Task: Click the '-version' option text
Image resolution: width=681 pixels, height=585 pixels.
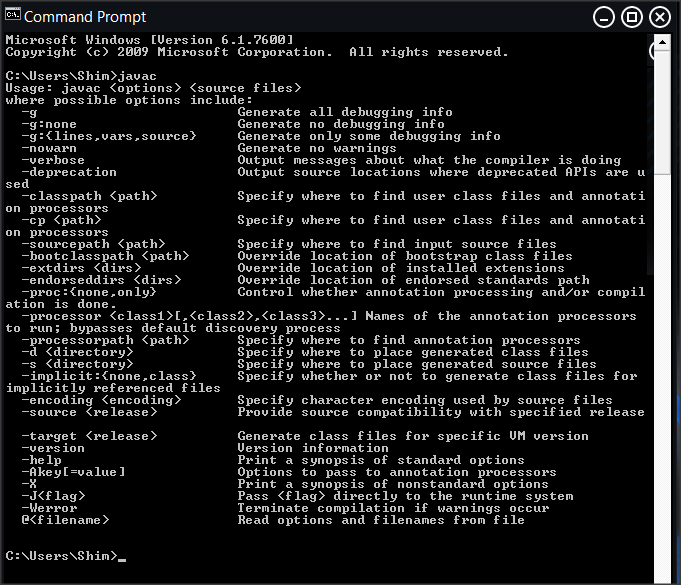Action: [x=53, y=448]
